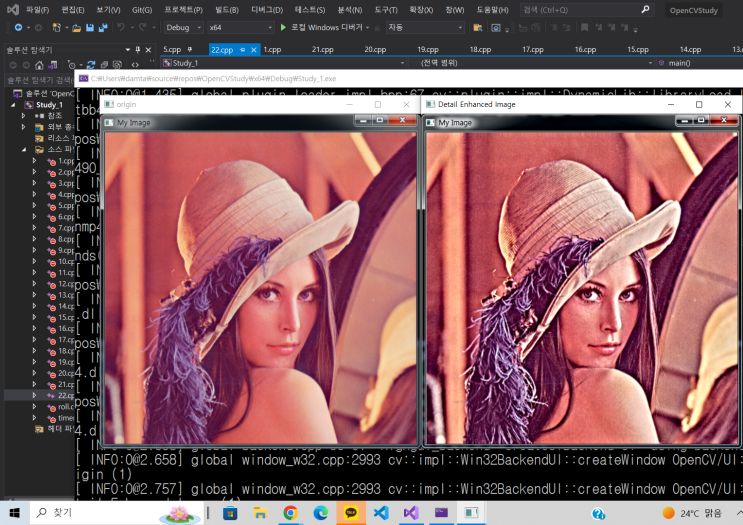Expand the 참조 references node
The width and height of the screenshot is (743, 525).
click(23, 116)
